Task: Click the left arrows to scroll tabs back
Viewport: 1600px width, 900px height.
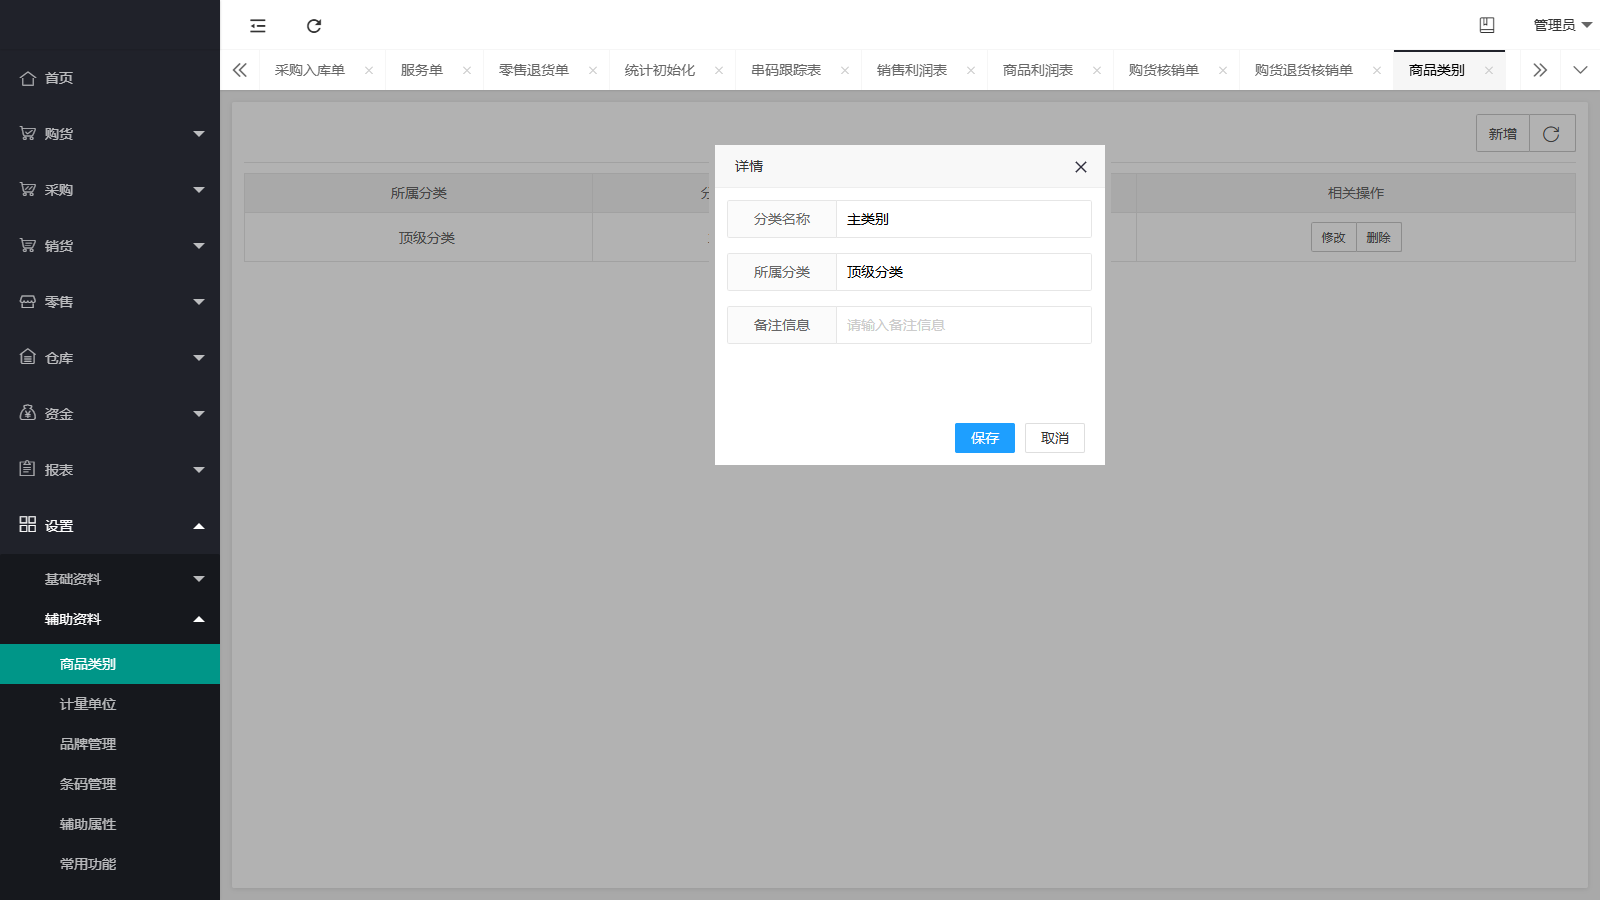Action: pos(240,70)
